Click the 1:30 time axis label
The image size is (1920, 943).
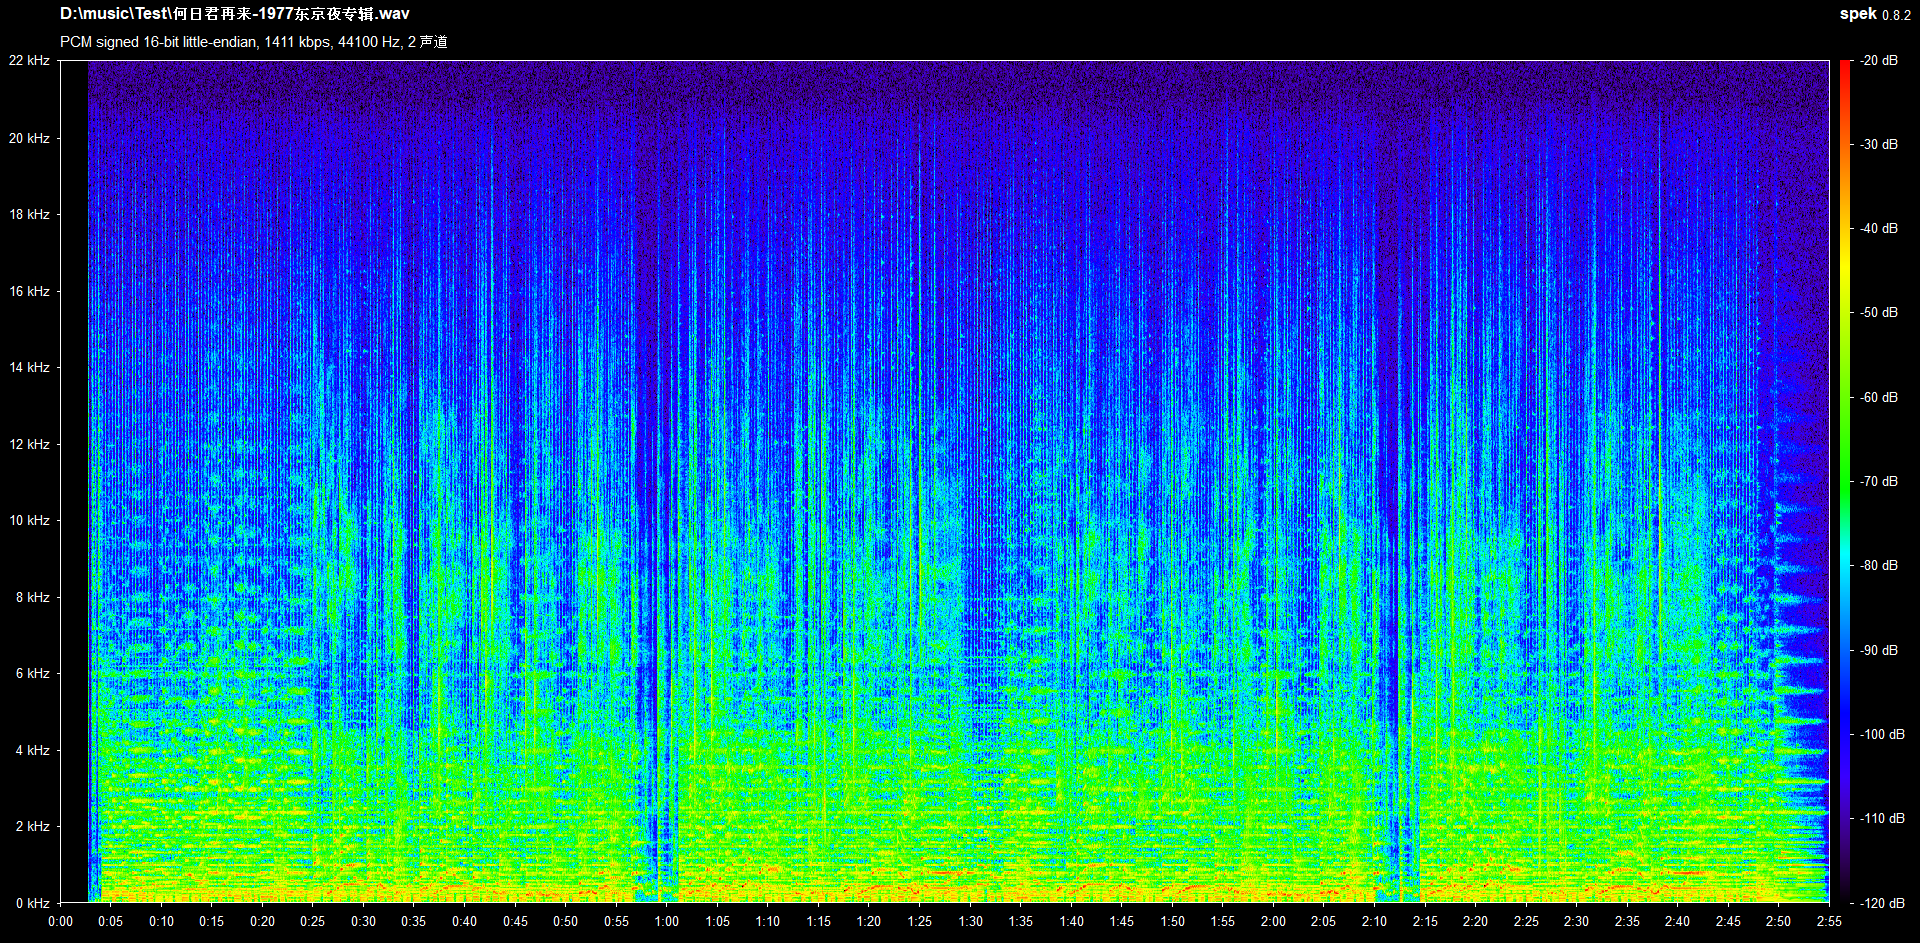click(x=970, y=921)
